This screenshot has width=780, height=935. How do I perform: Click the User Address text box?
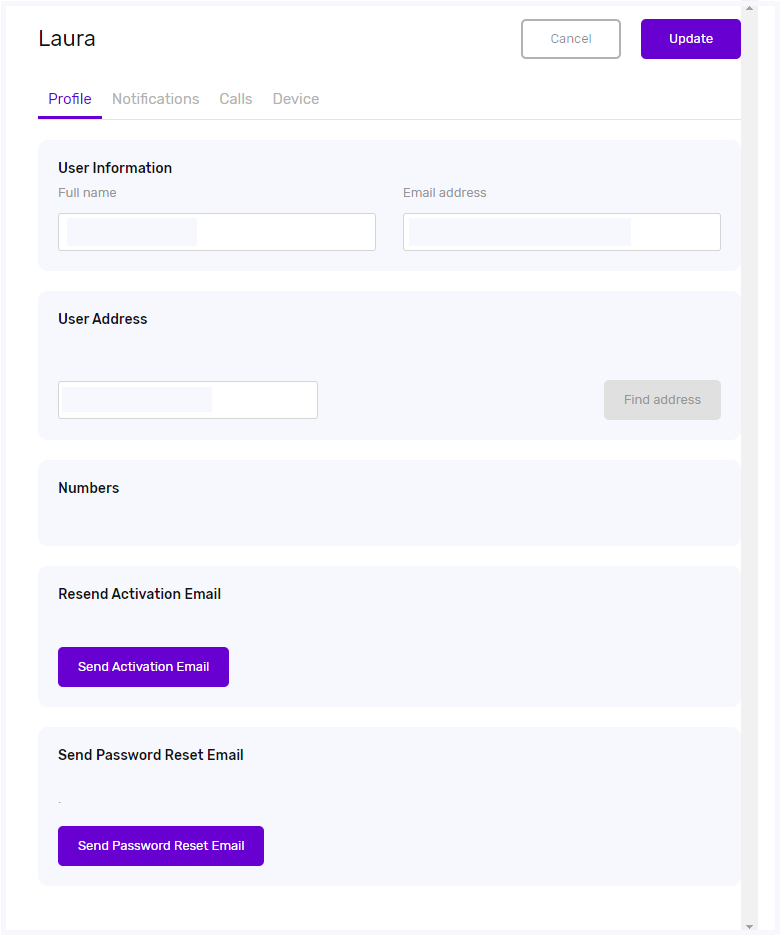188,400
